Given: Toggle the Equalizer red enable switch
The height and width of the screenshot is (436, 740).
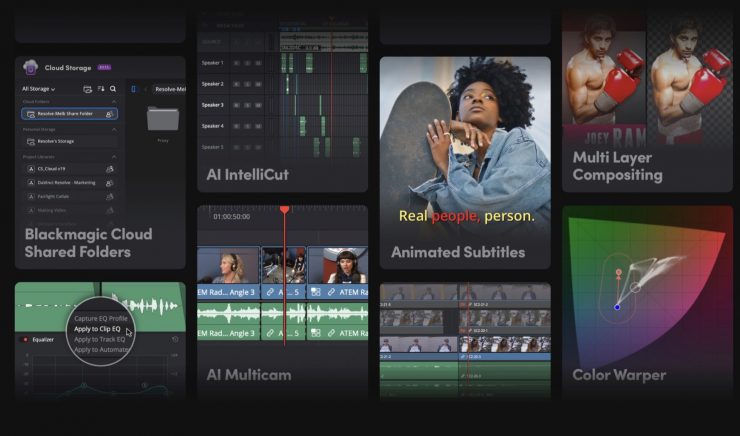Looking at the screenshot, I should click(x=25, y=339).
